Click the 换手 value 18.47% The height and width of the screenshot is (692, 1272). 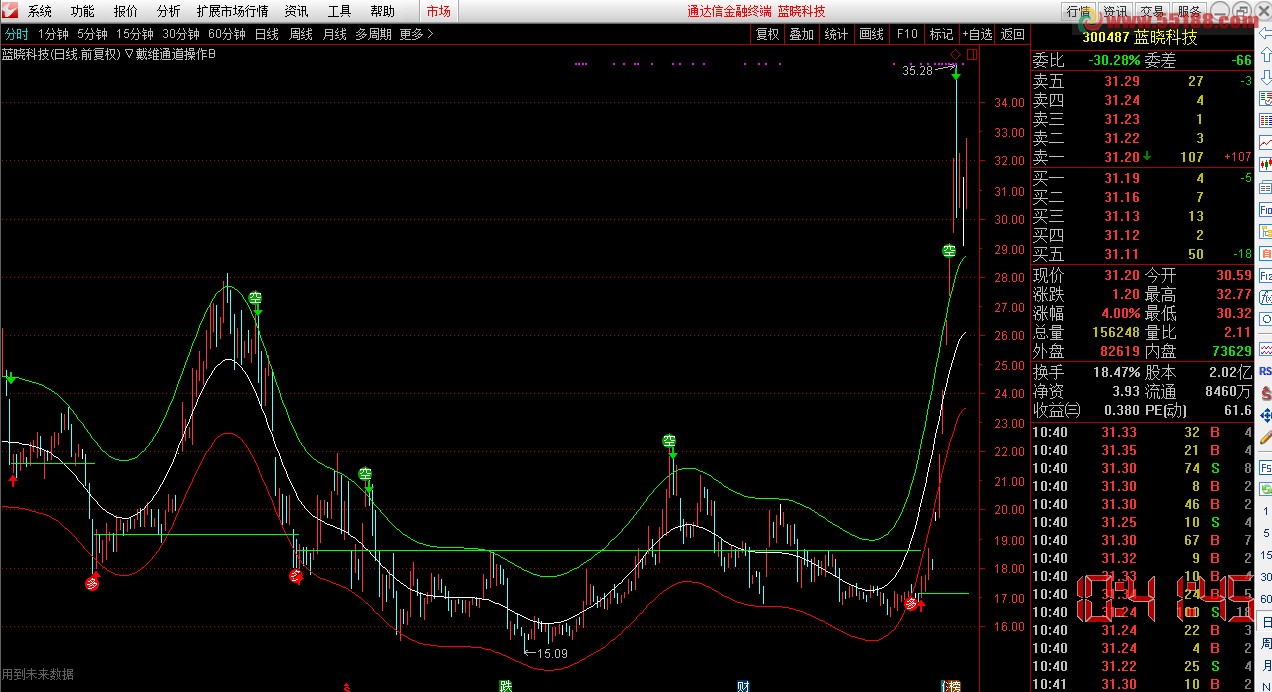[1117, 372]
